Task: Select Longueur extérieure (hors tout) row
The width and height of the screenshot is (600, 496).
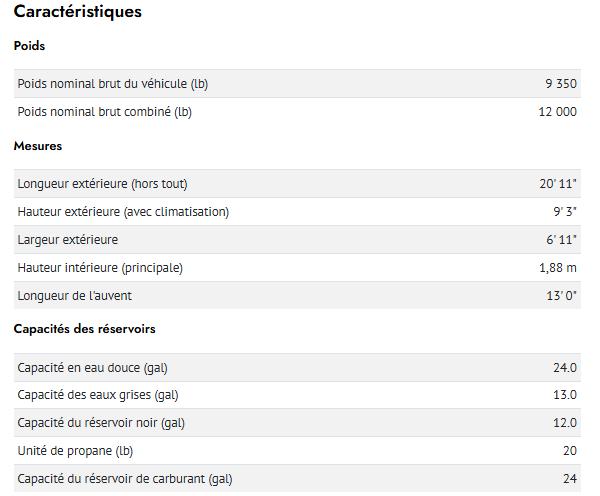Action: pyautogui.click(x=297, y=184)
